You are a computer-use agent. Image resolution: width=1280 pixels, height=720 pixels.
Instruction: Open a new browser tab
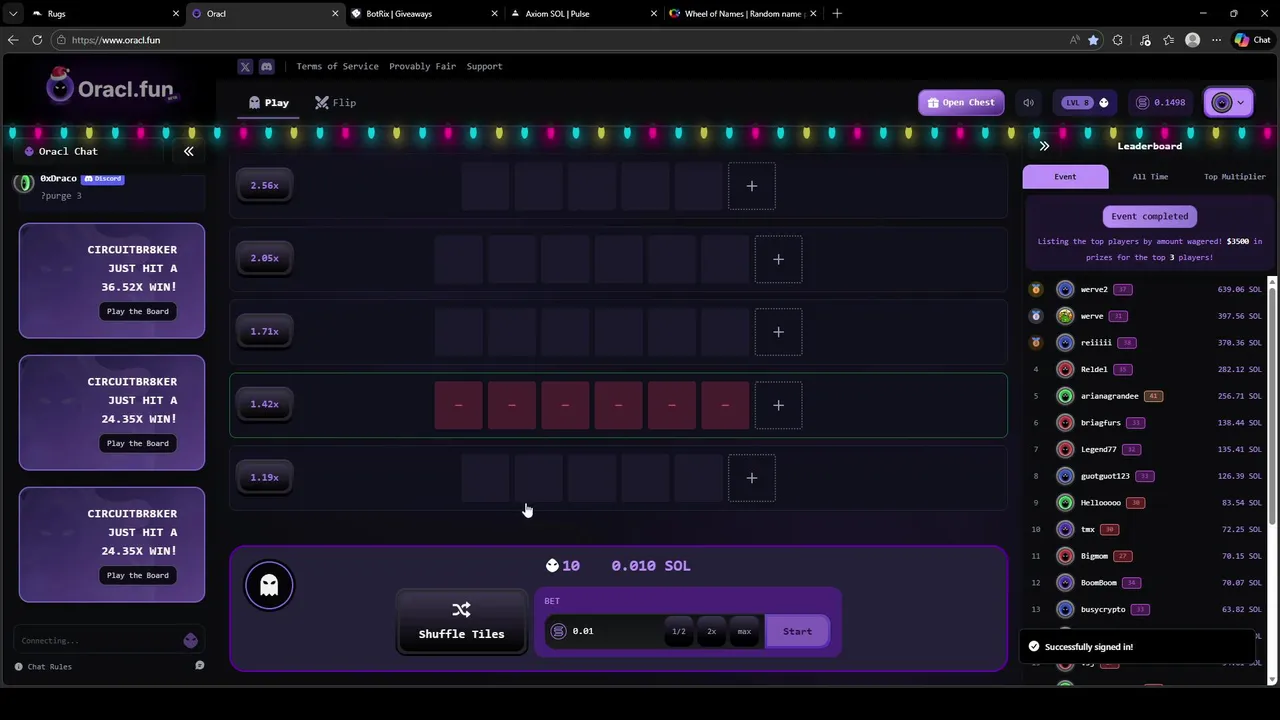[x=837, y=14]
